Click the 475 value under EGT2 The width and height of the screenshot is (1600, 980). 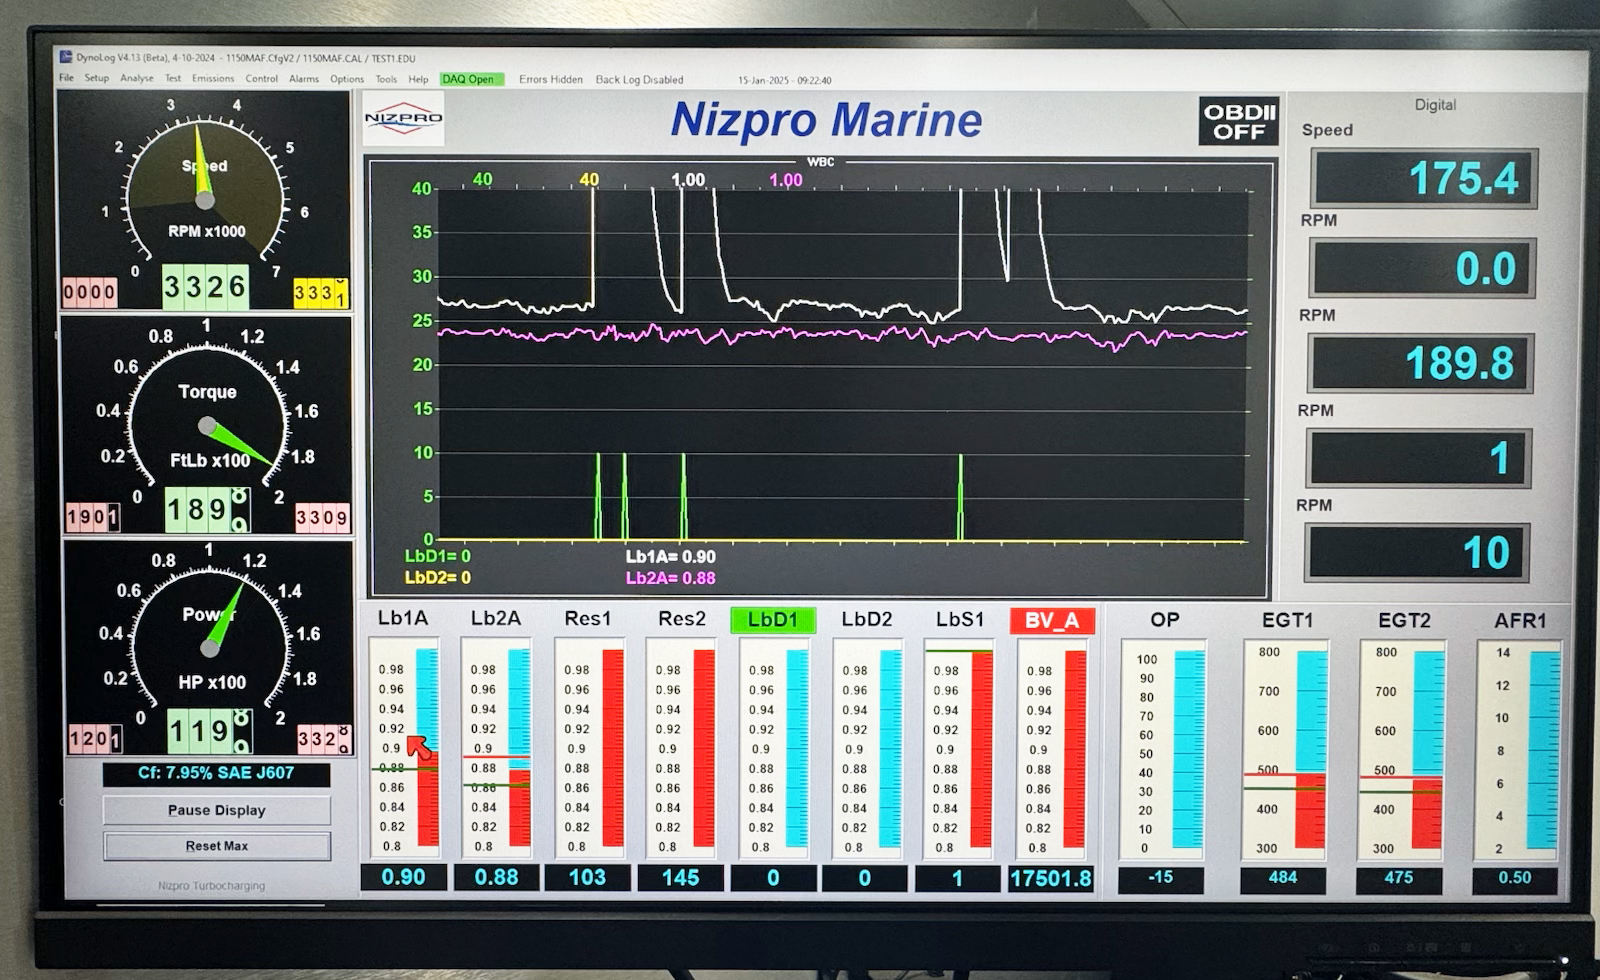[x=1399, y=878]
